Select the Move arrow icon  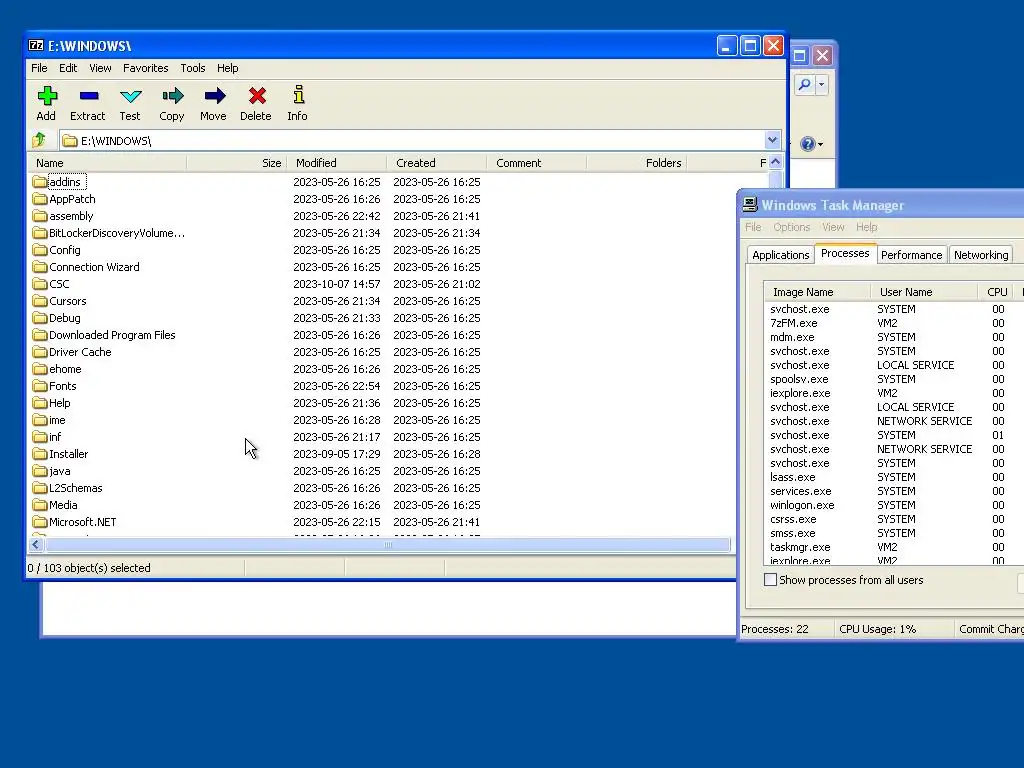(x=214, y=96)
